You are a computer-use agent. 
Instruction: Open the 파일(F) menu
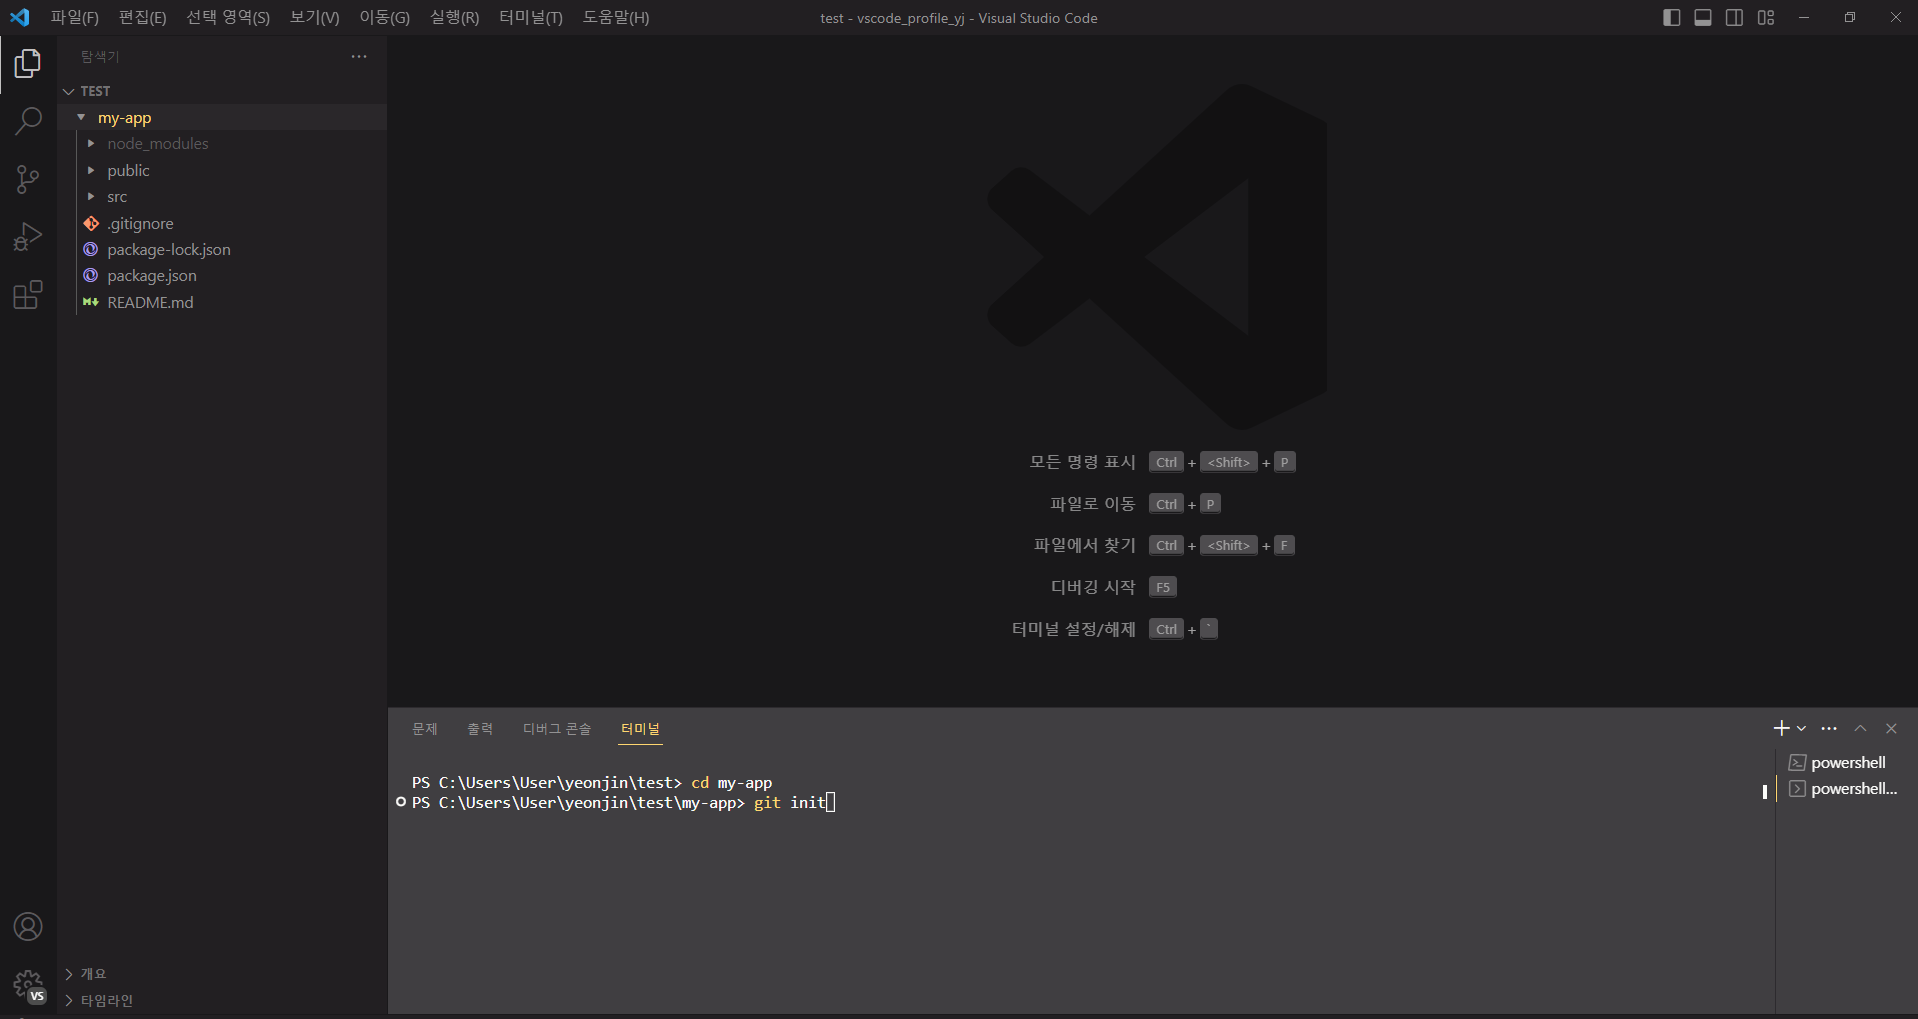(75, 17)
